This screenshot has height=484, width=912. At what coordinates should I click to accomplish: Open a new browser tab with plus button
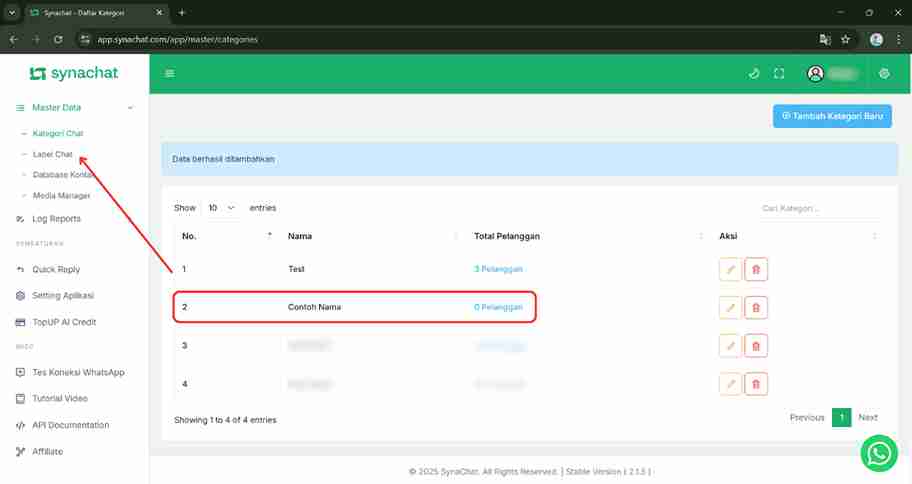[181, 12]
